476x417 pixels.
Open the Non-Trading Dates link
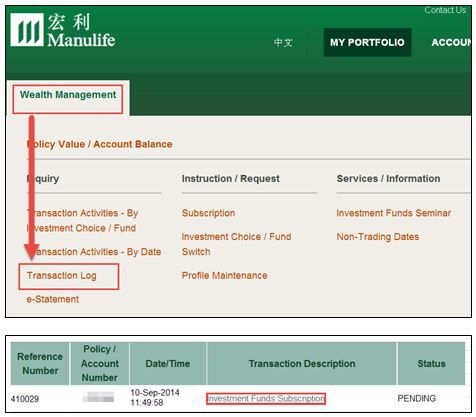coord(378,237)
